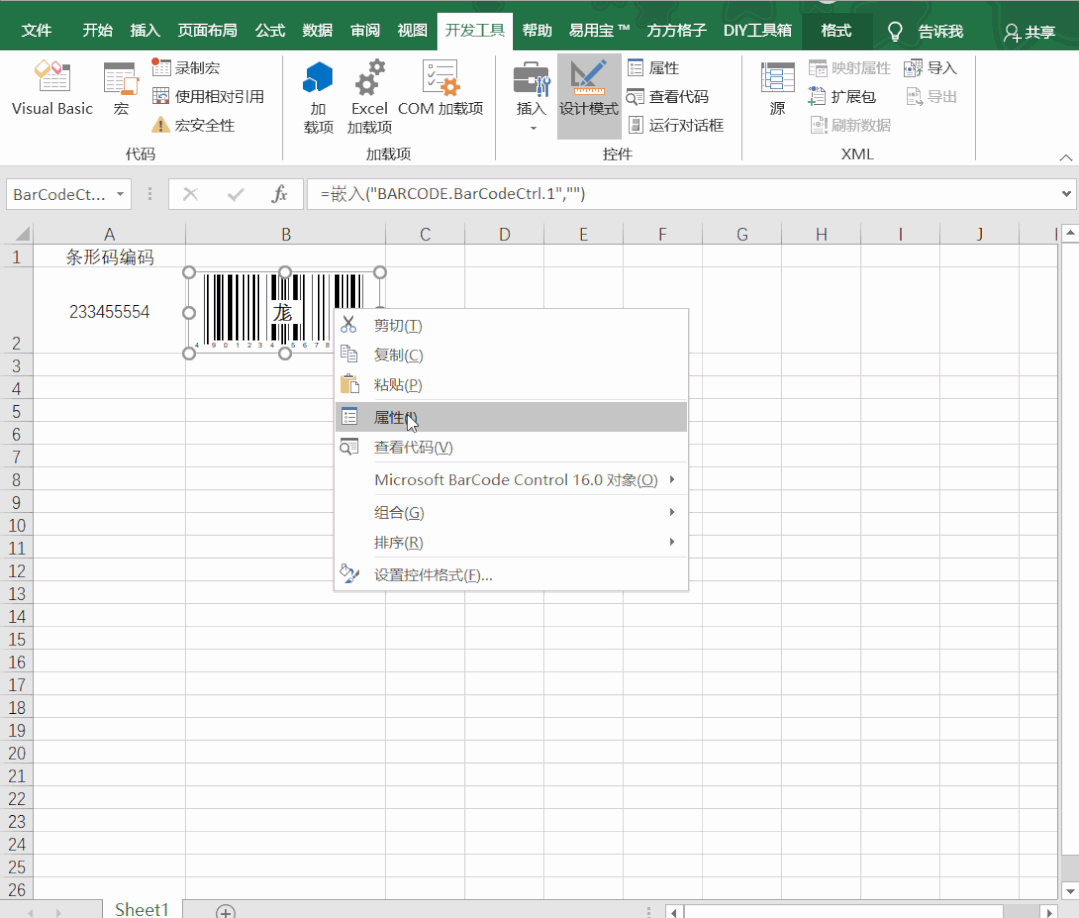1079x918 pixels.
Task: Activate the Sheet1 tab
Action: click(x=142, y=909)
